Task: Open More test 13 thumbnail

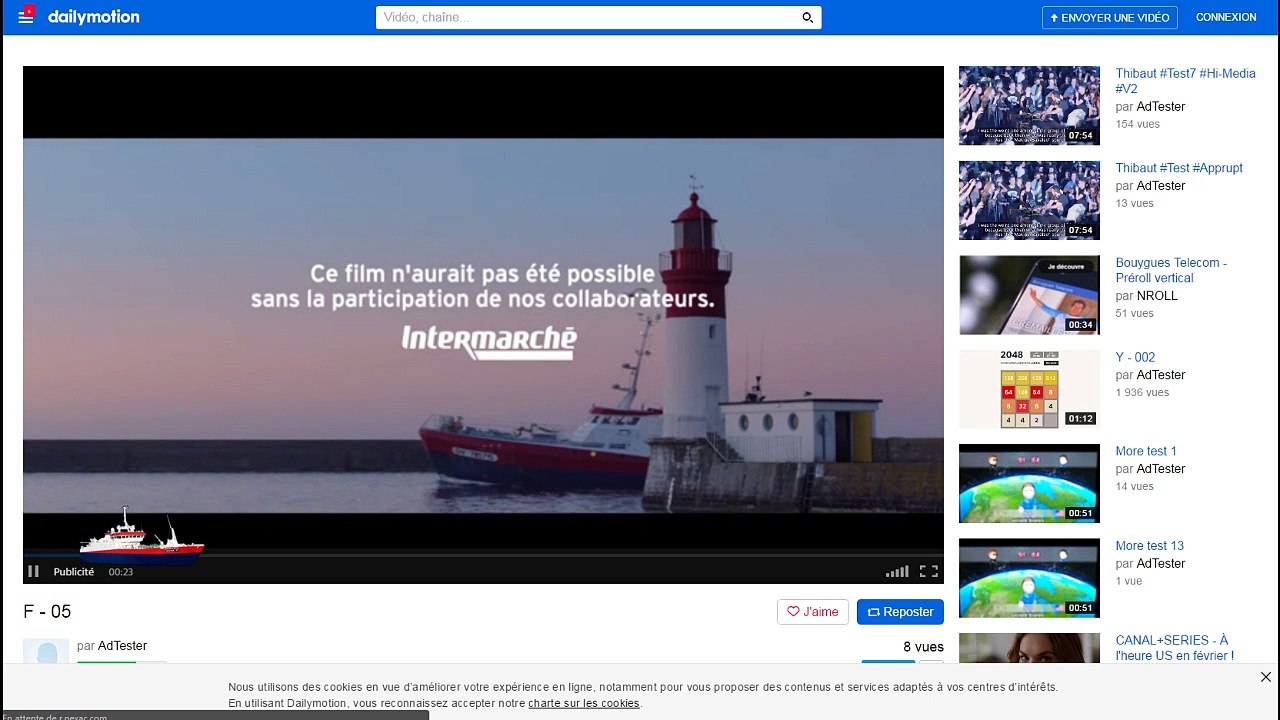Action: click(x=1029, y=578)
